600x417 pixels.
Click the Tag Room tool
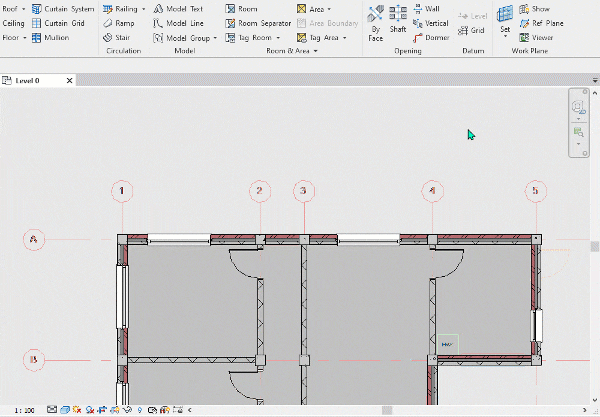(249, 37)
